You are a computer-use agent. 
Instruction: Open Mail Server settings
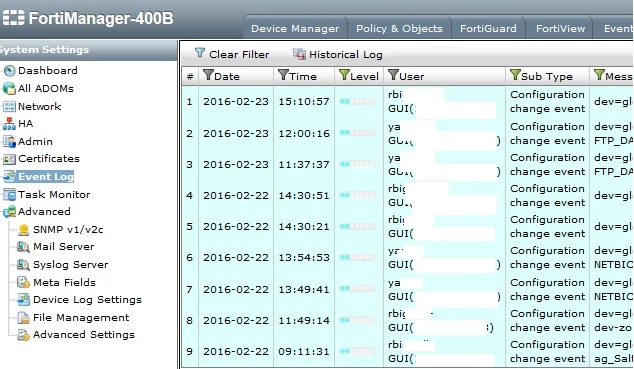(63, 247)
